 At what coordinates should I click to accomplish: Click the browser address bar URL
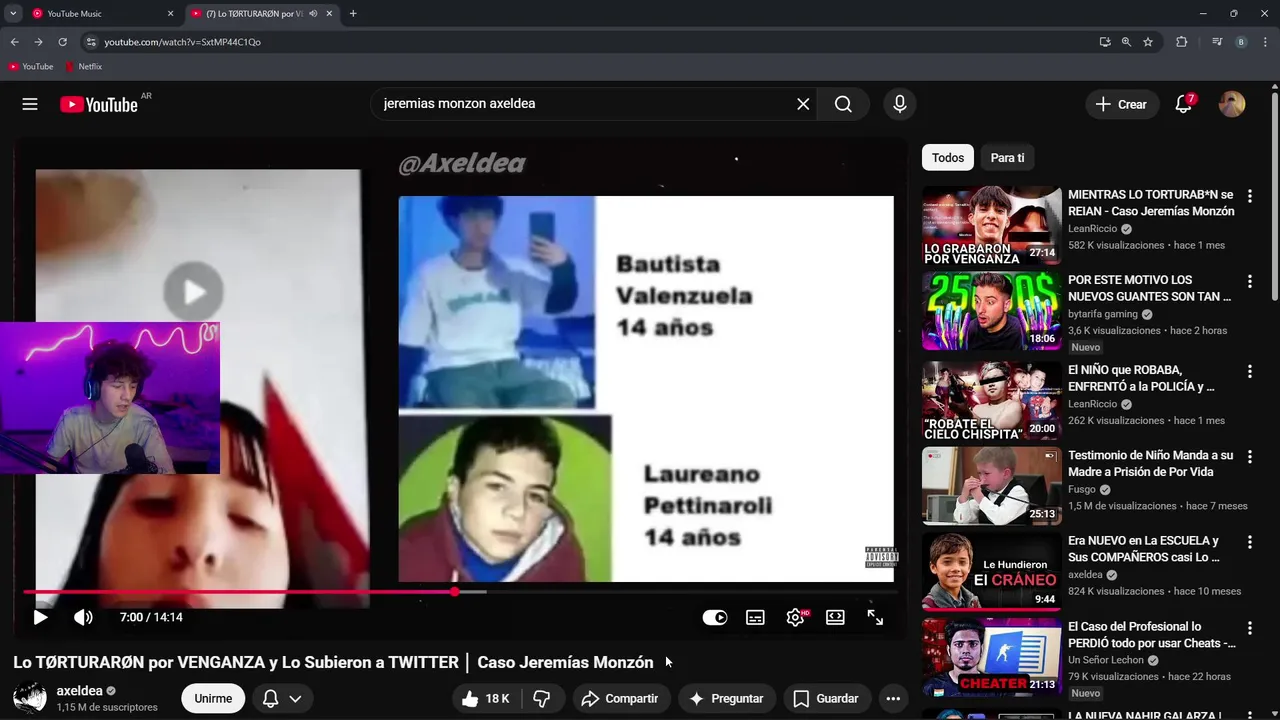[182, 42]
